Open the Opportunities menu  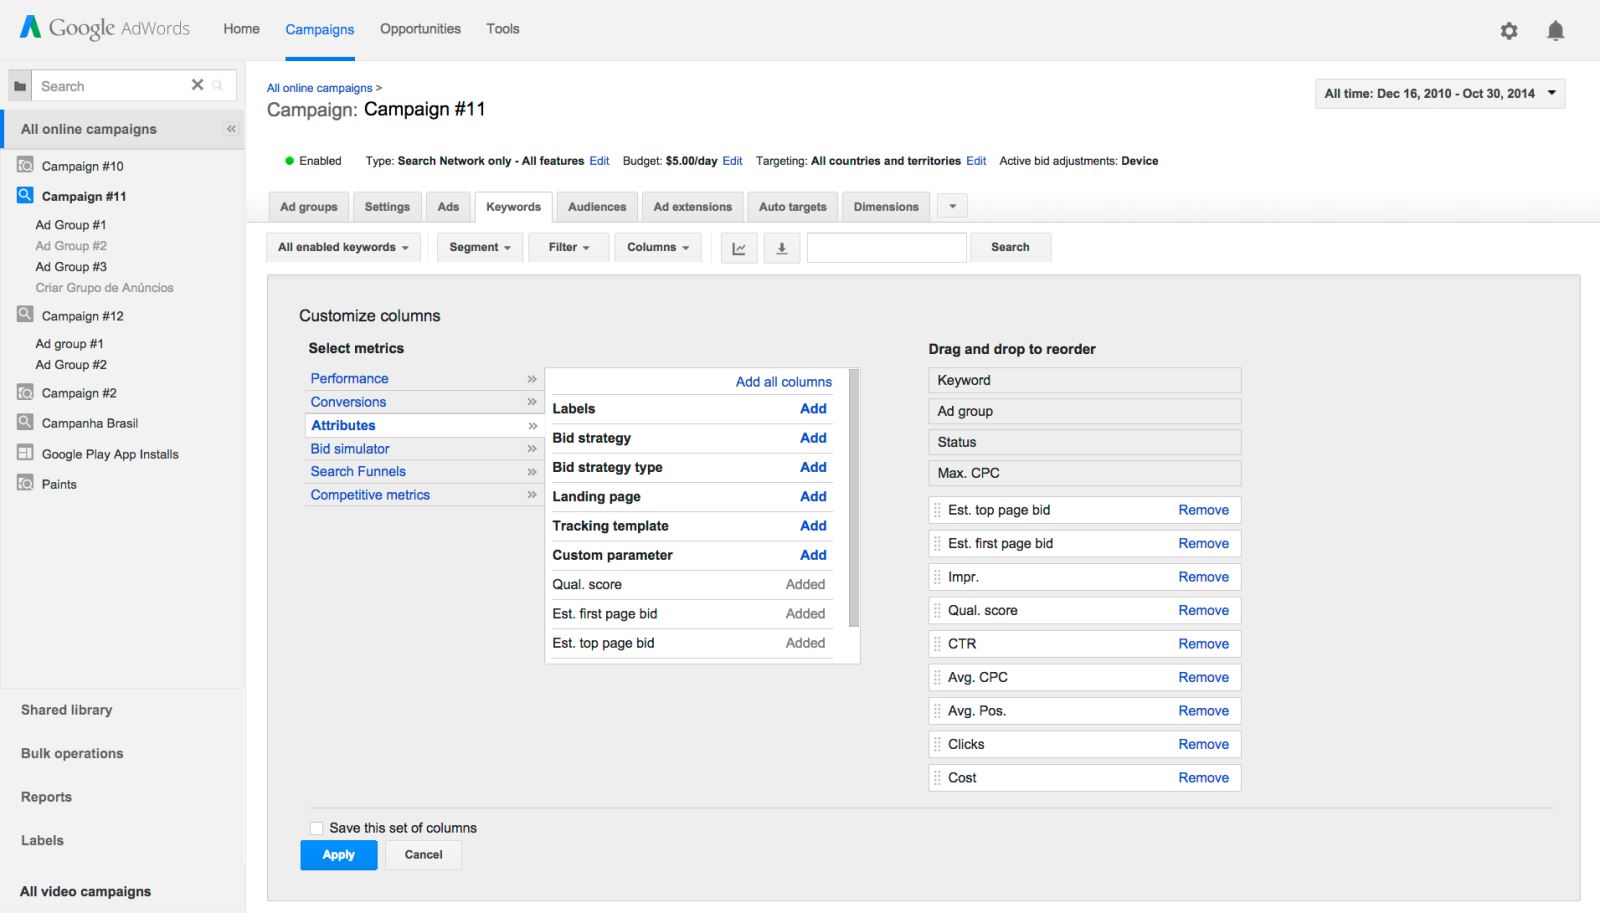420,29
